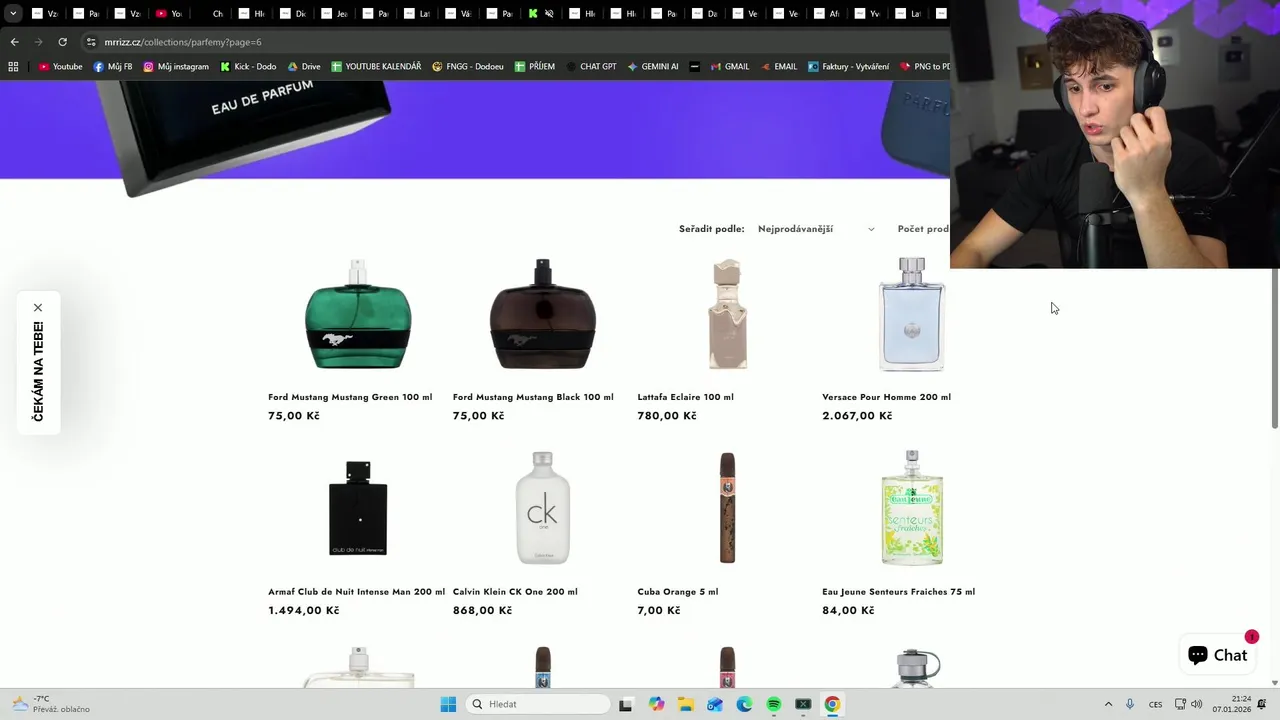Expand the browser tab search dropdown
1280x720 pixels.
tap(13, 14)
